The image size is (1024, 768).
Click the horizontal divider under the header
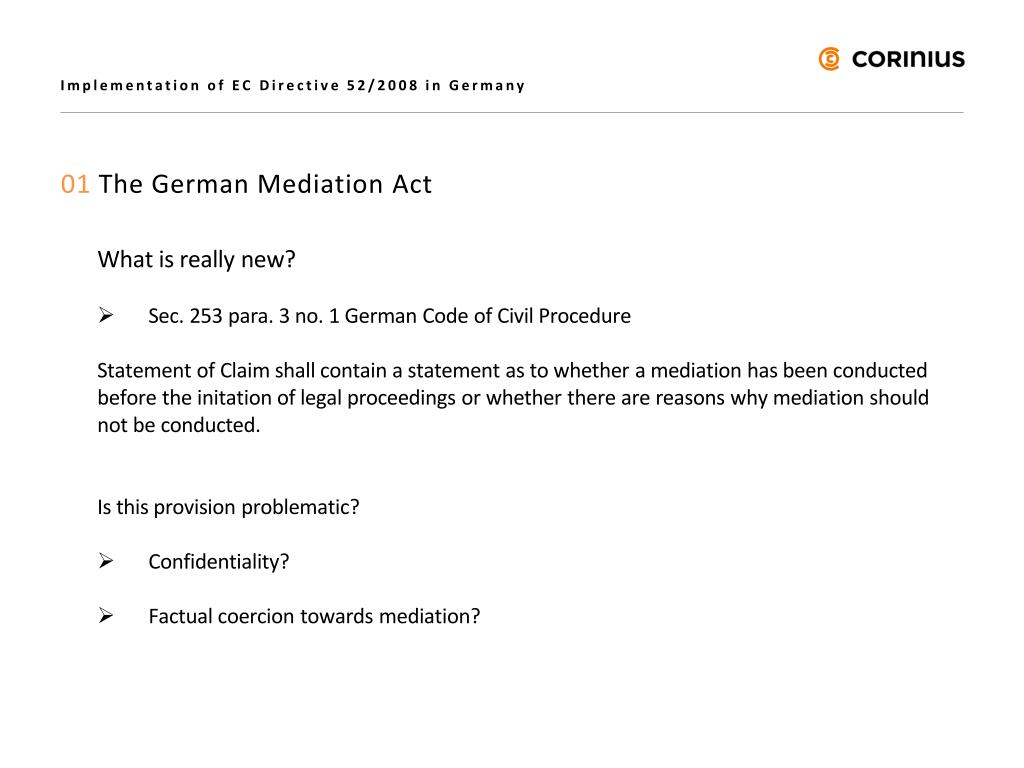pos(512,112)
